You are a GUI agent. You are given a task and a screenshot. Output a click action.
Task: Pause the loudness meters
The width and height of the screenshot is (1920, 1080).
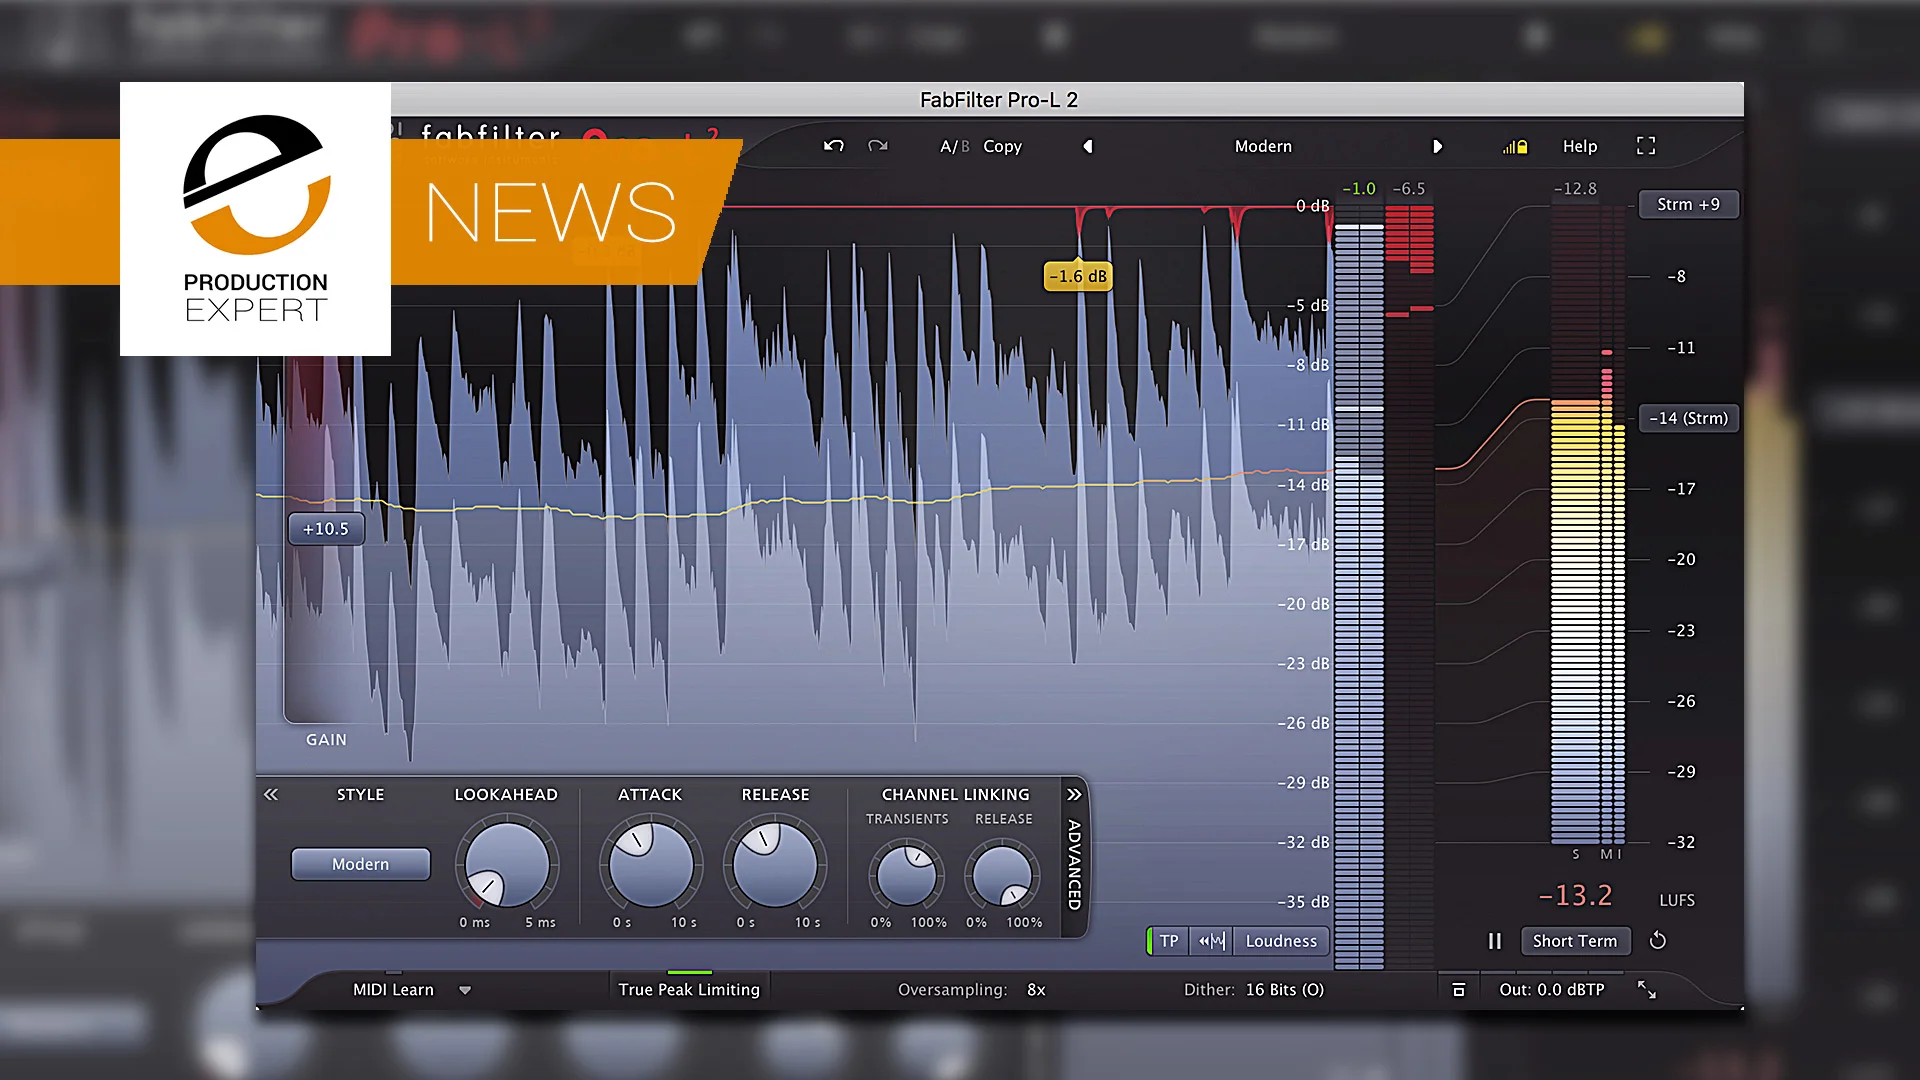tap(1495, 941)
